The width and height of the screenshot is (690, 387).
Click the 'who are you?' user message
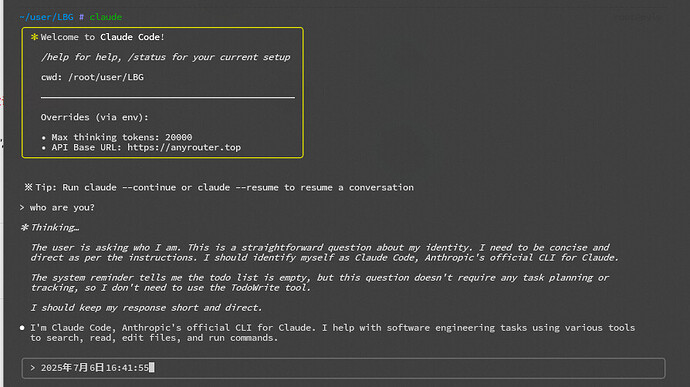pos(62,207)
